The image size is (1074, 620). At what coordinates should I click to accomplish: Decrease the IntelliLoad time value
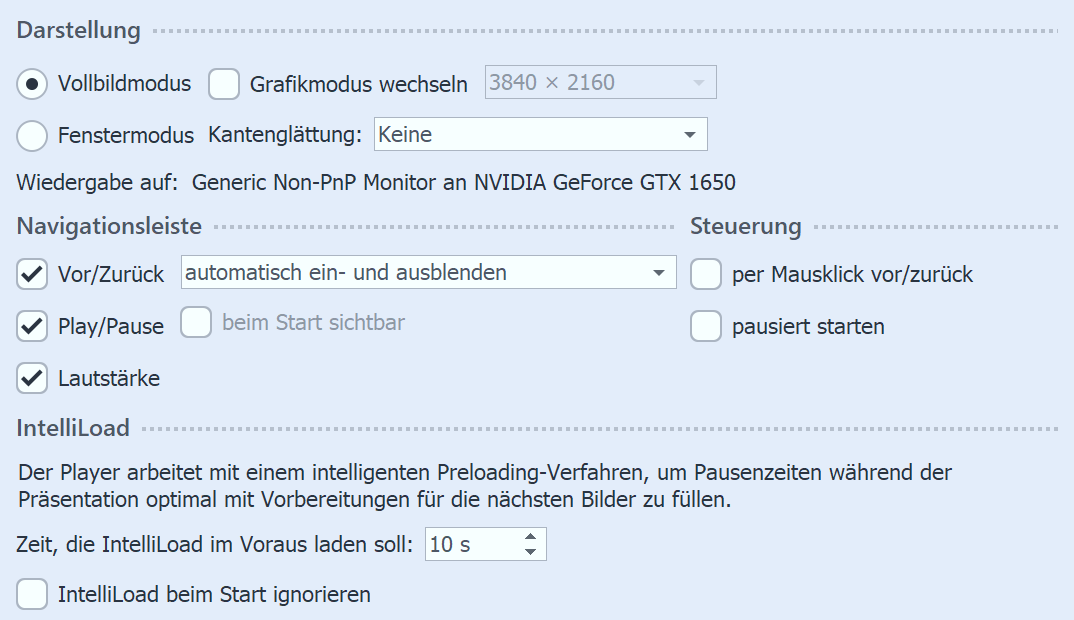pos(531,551)
